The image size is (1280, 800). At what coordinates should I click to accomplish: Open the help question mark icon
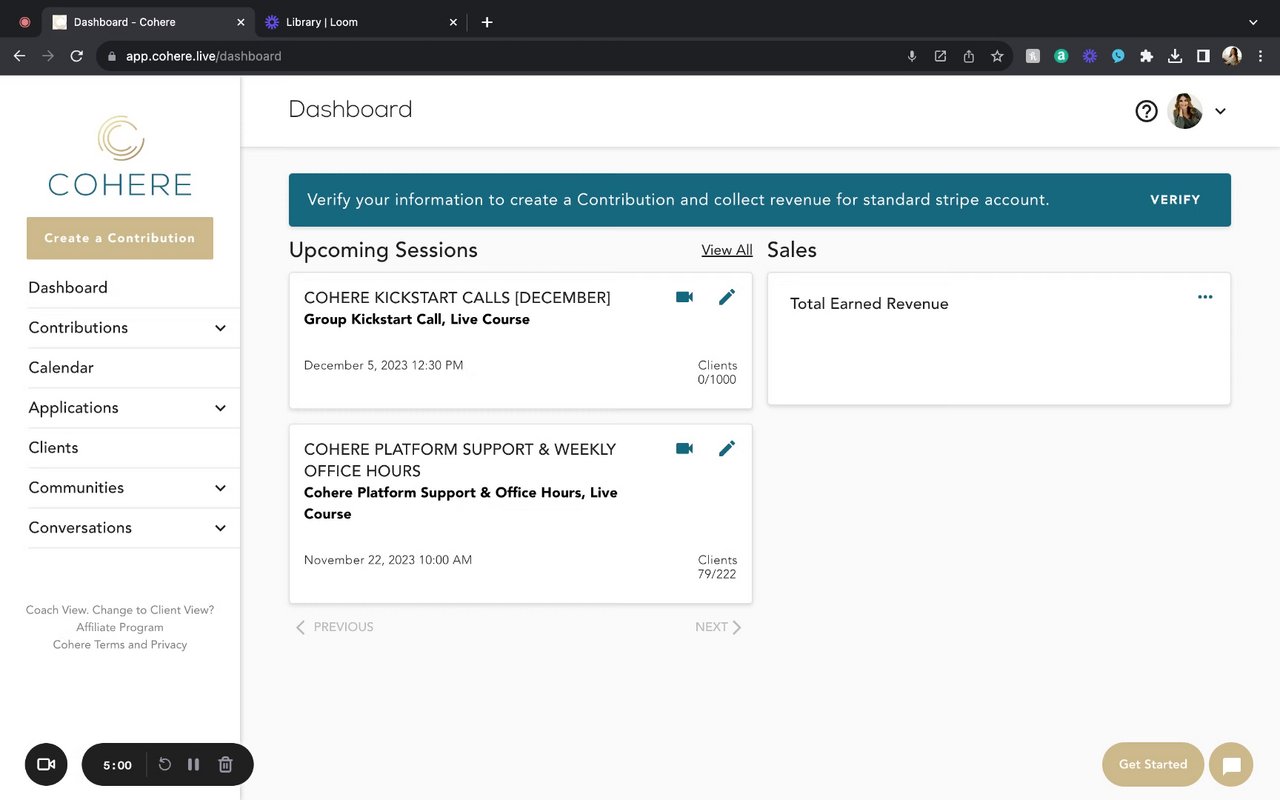pos(1146,111)
